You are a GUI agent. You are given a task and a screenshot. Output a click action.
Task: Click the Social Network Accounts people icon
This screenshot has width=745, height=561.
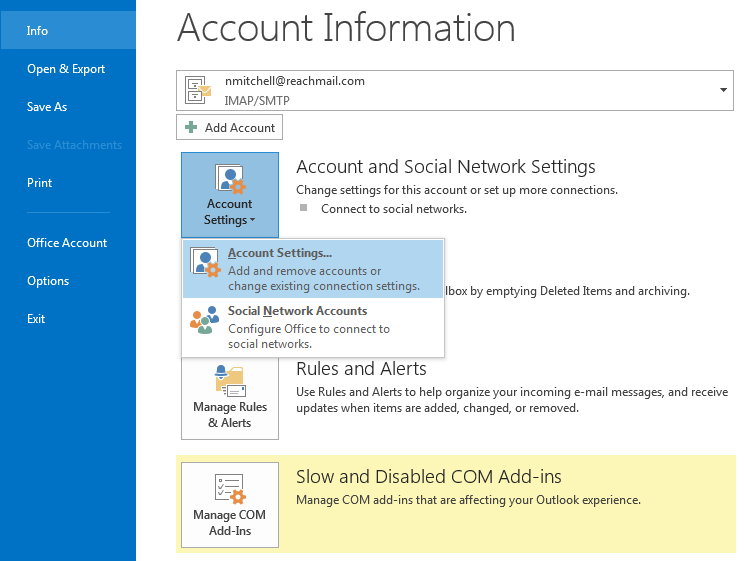pos(205,320)
